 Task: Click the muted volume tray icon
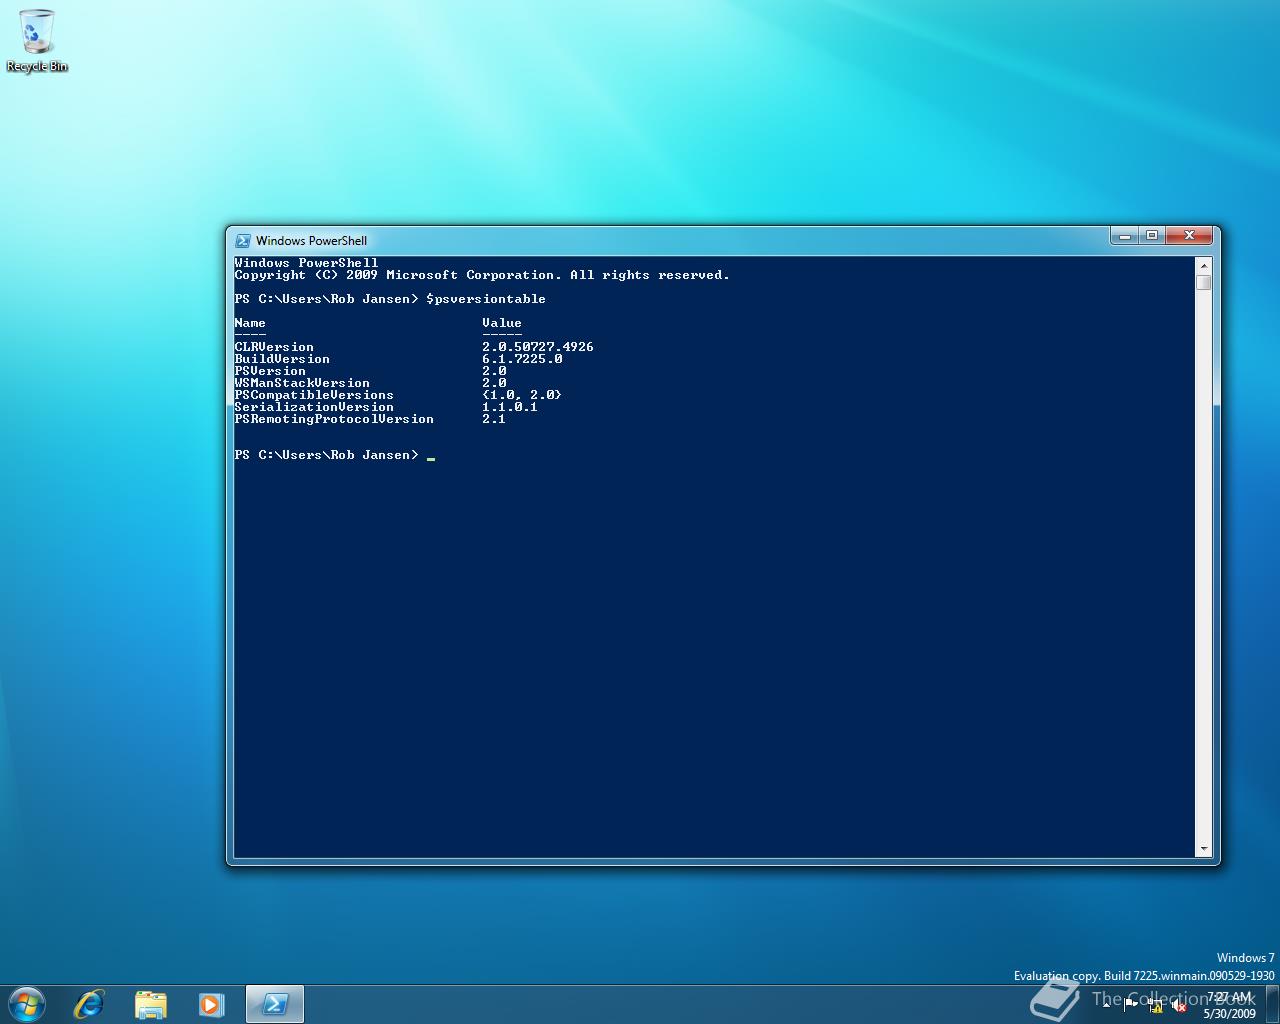(1179, 1005)
